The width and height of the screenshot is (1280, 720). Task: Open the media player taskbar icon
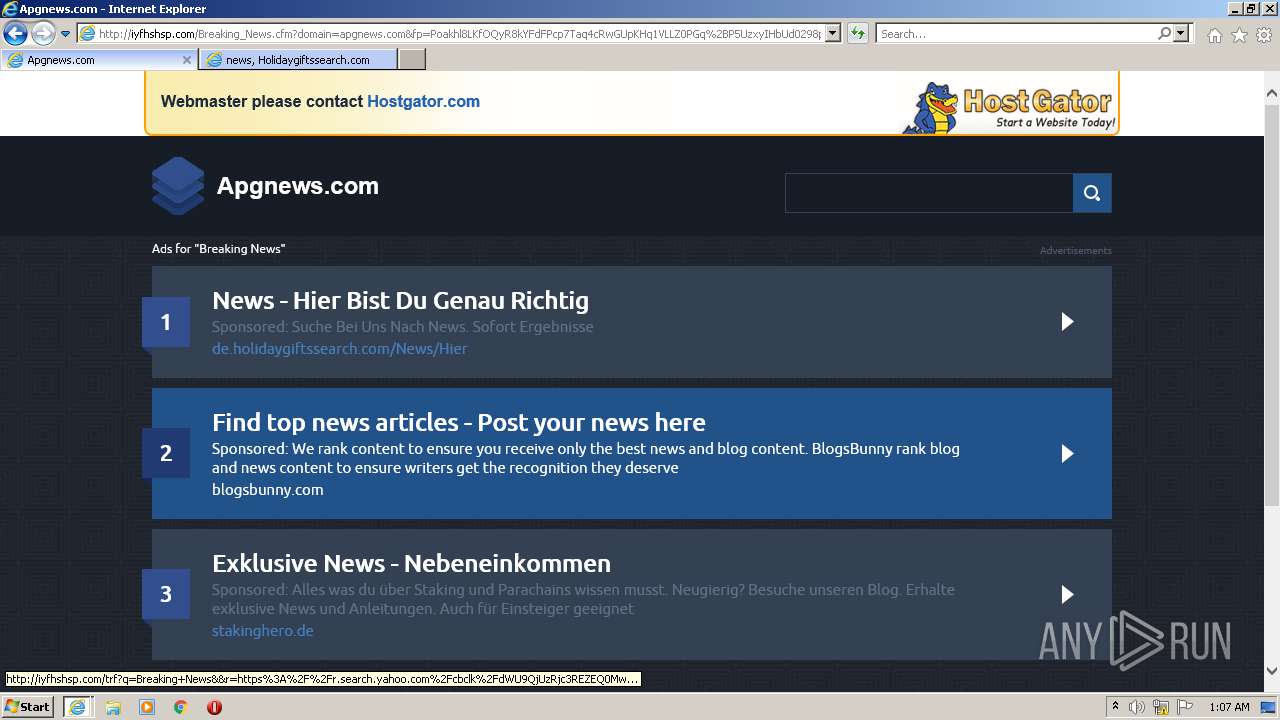click(x=146, y=707)
